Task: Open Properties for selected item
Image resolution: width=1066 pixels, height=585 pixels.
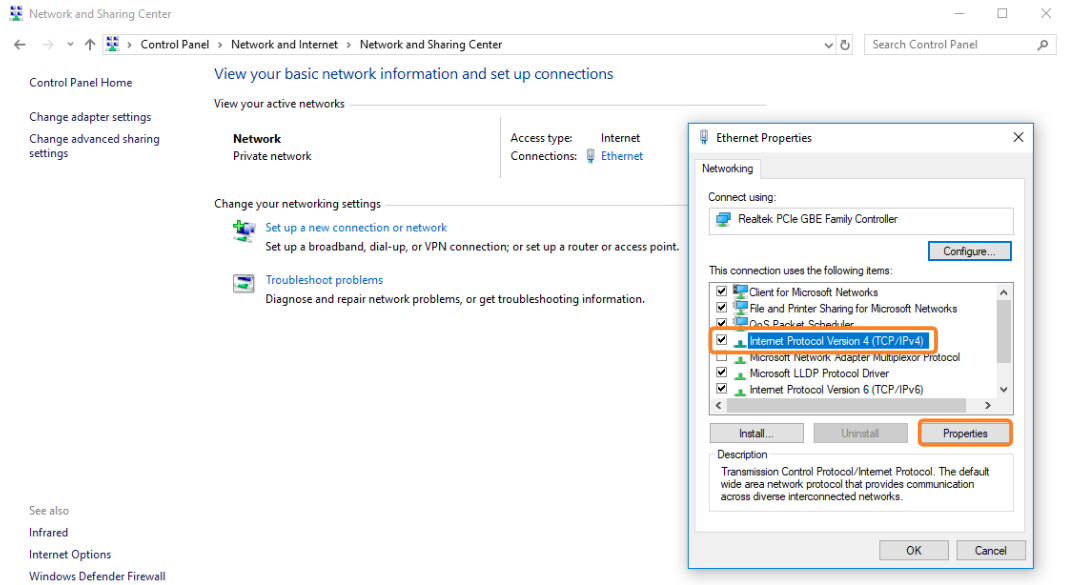Action: coord(965,433)
